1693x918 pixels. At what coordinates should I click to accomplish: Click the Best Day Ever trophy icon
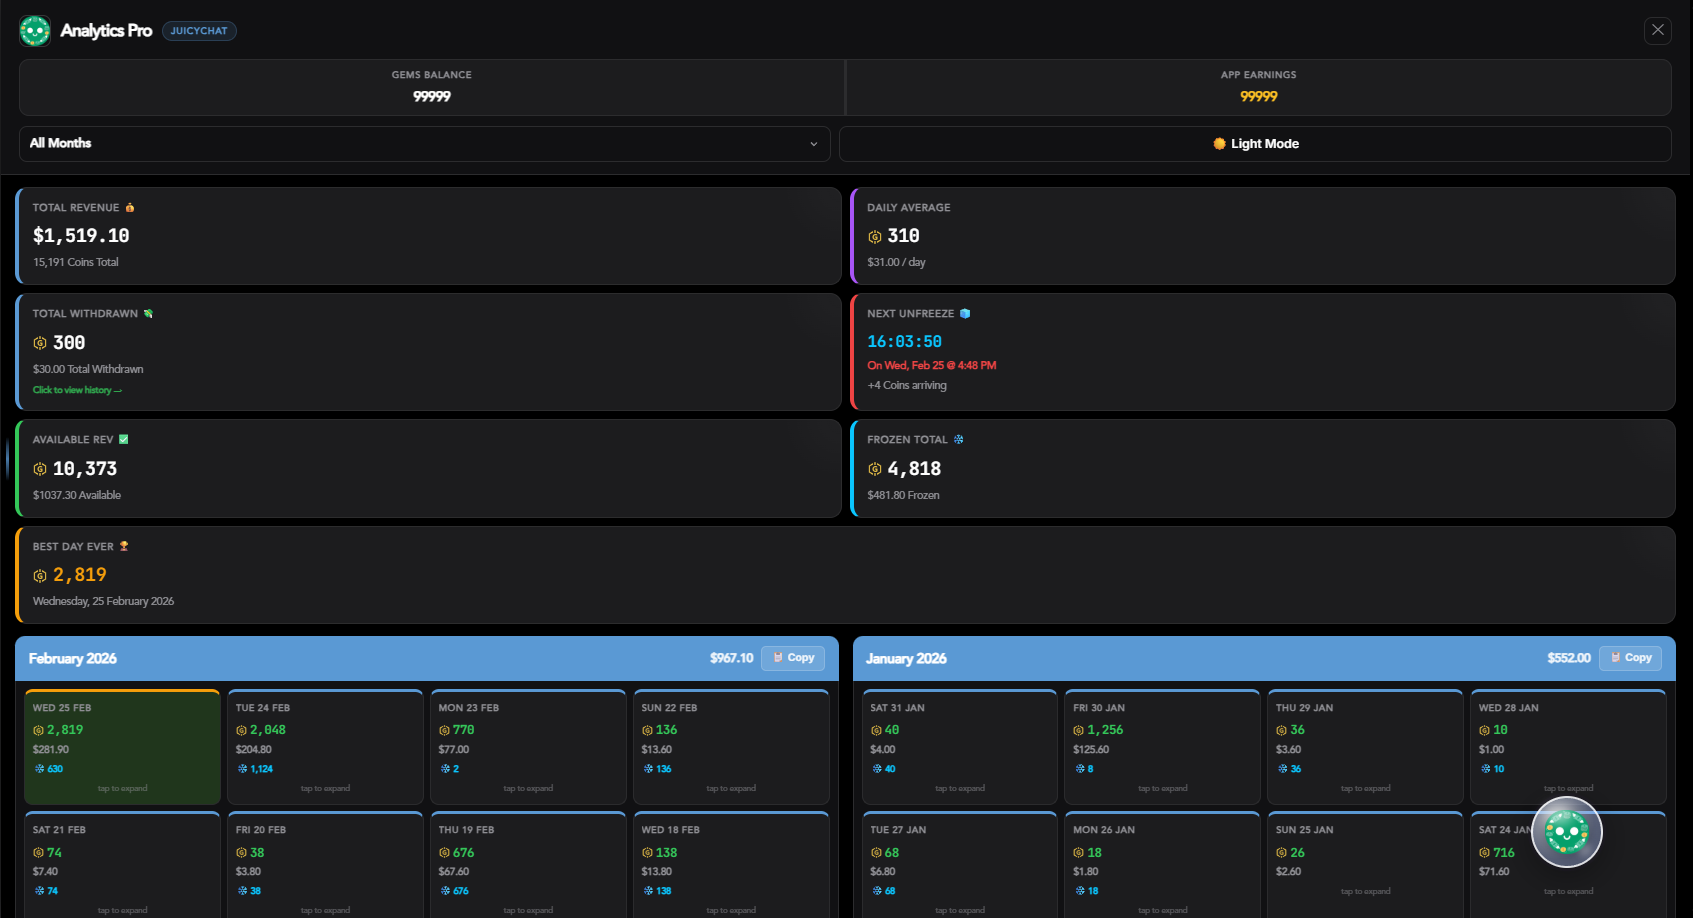[124, 547]
